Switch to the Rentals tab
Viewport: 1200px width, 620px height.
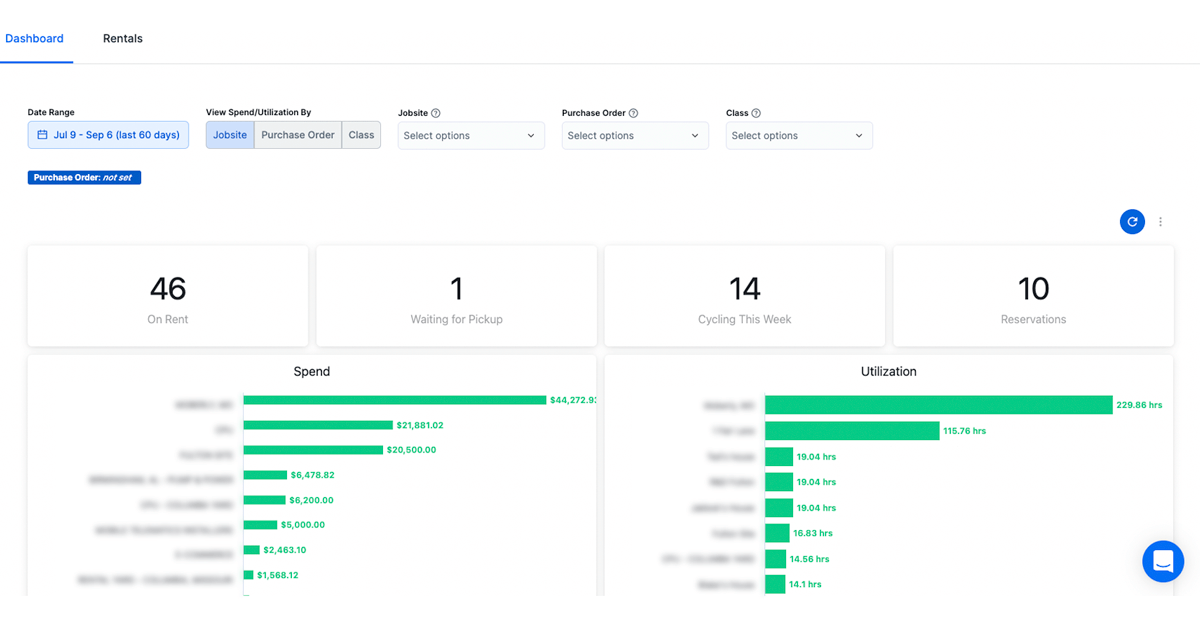(x=122, y=38)
